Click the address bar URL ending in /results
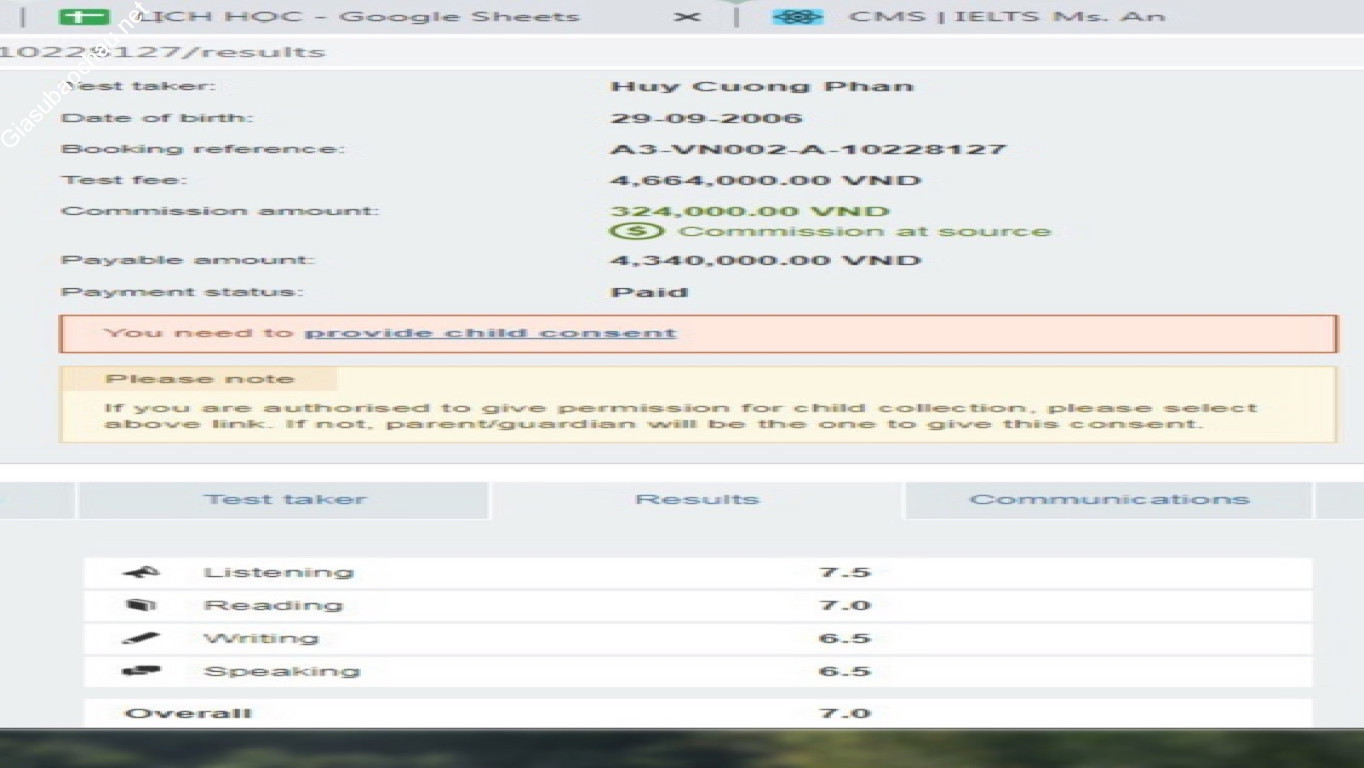Screen dimensions: 1364x768 tap(162, 52)
